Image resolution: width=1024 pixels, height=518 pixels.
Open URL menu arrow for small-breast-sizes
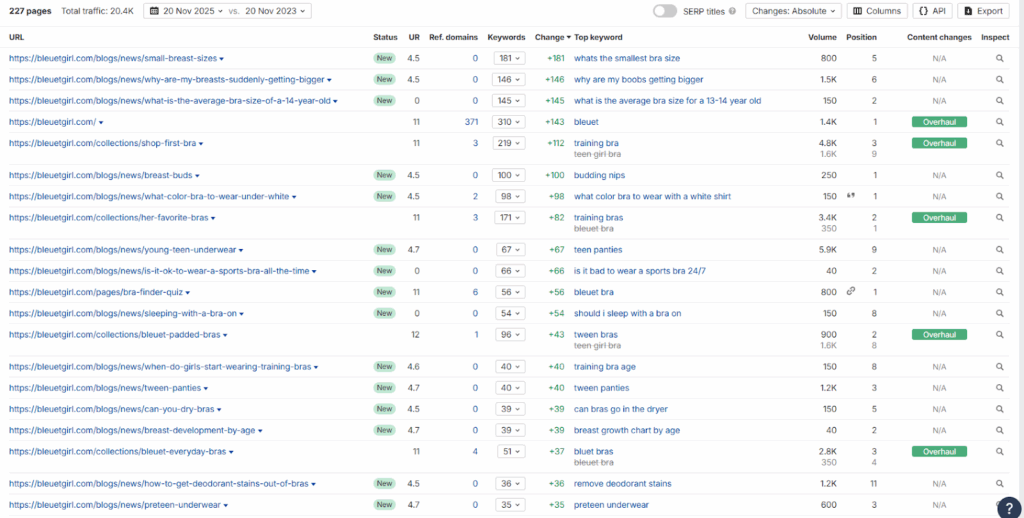coord(221,59)
